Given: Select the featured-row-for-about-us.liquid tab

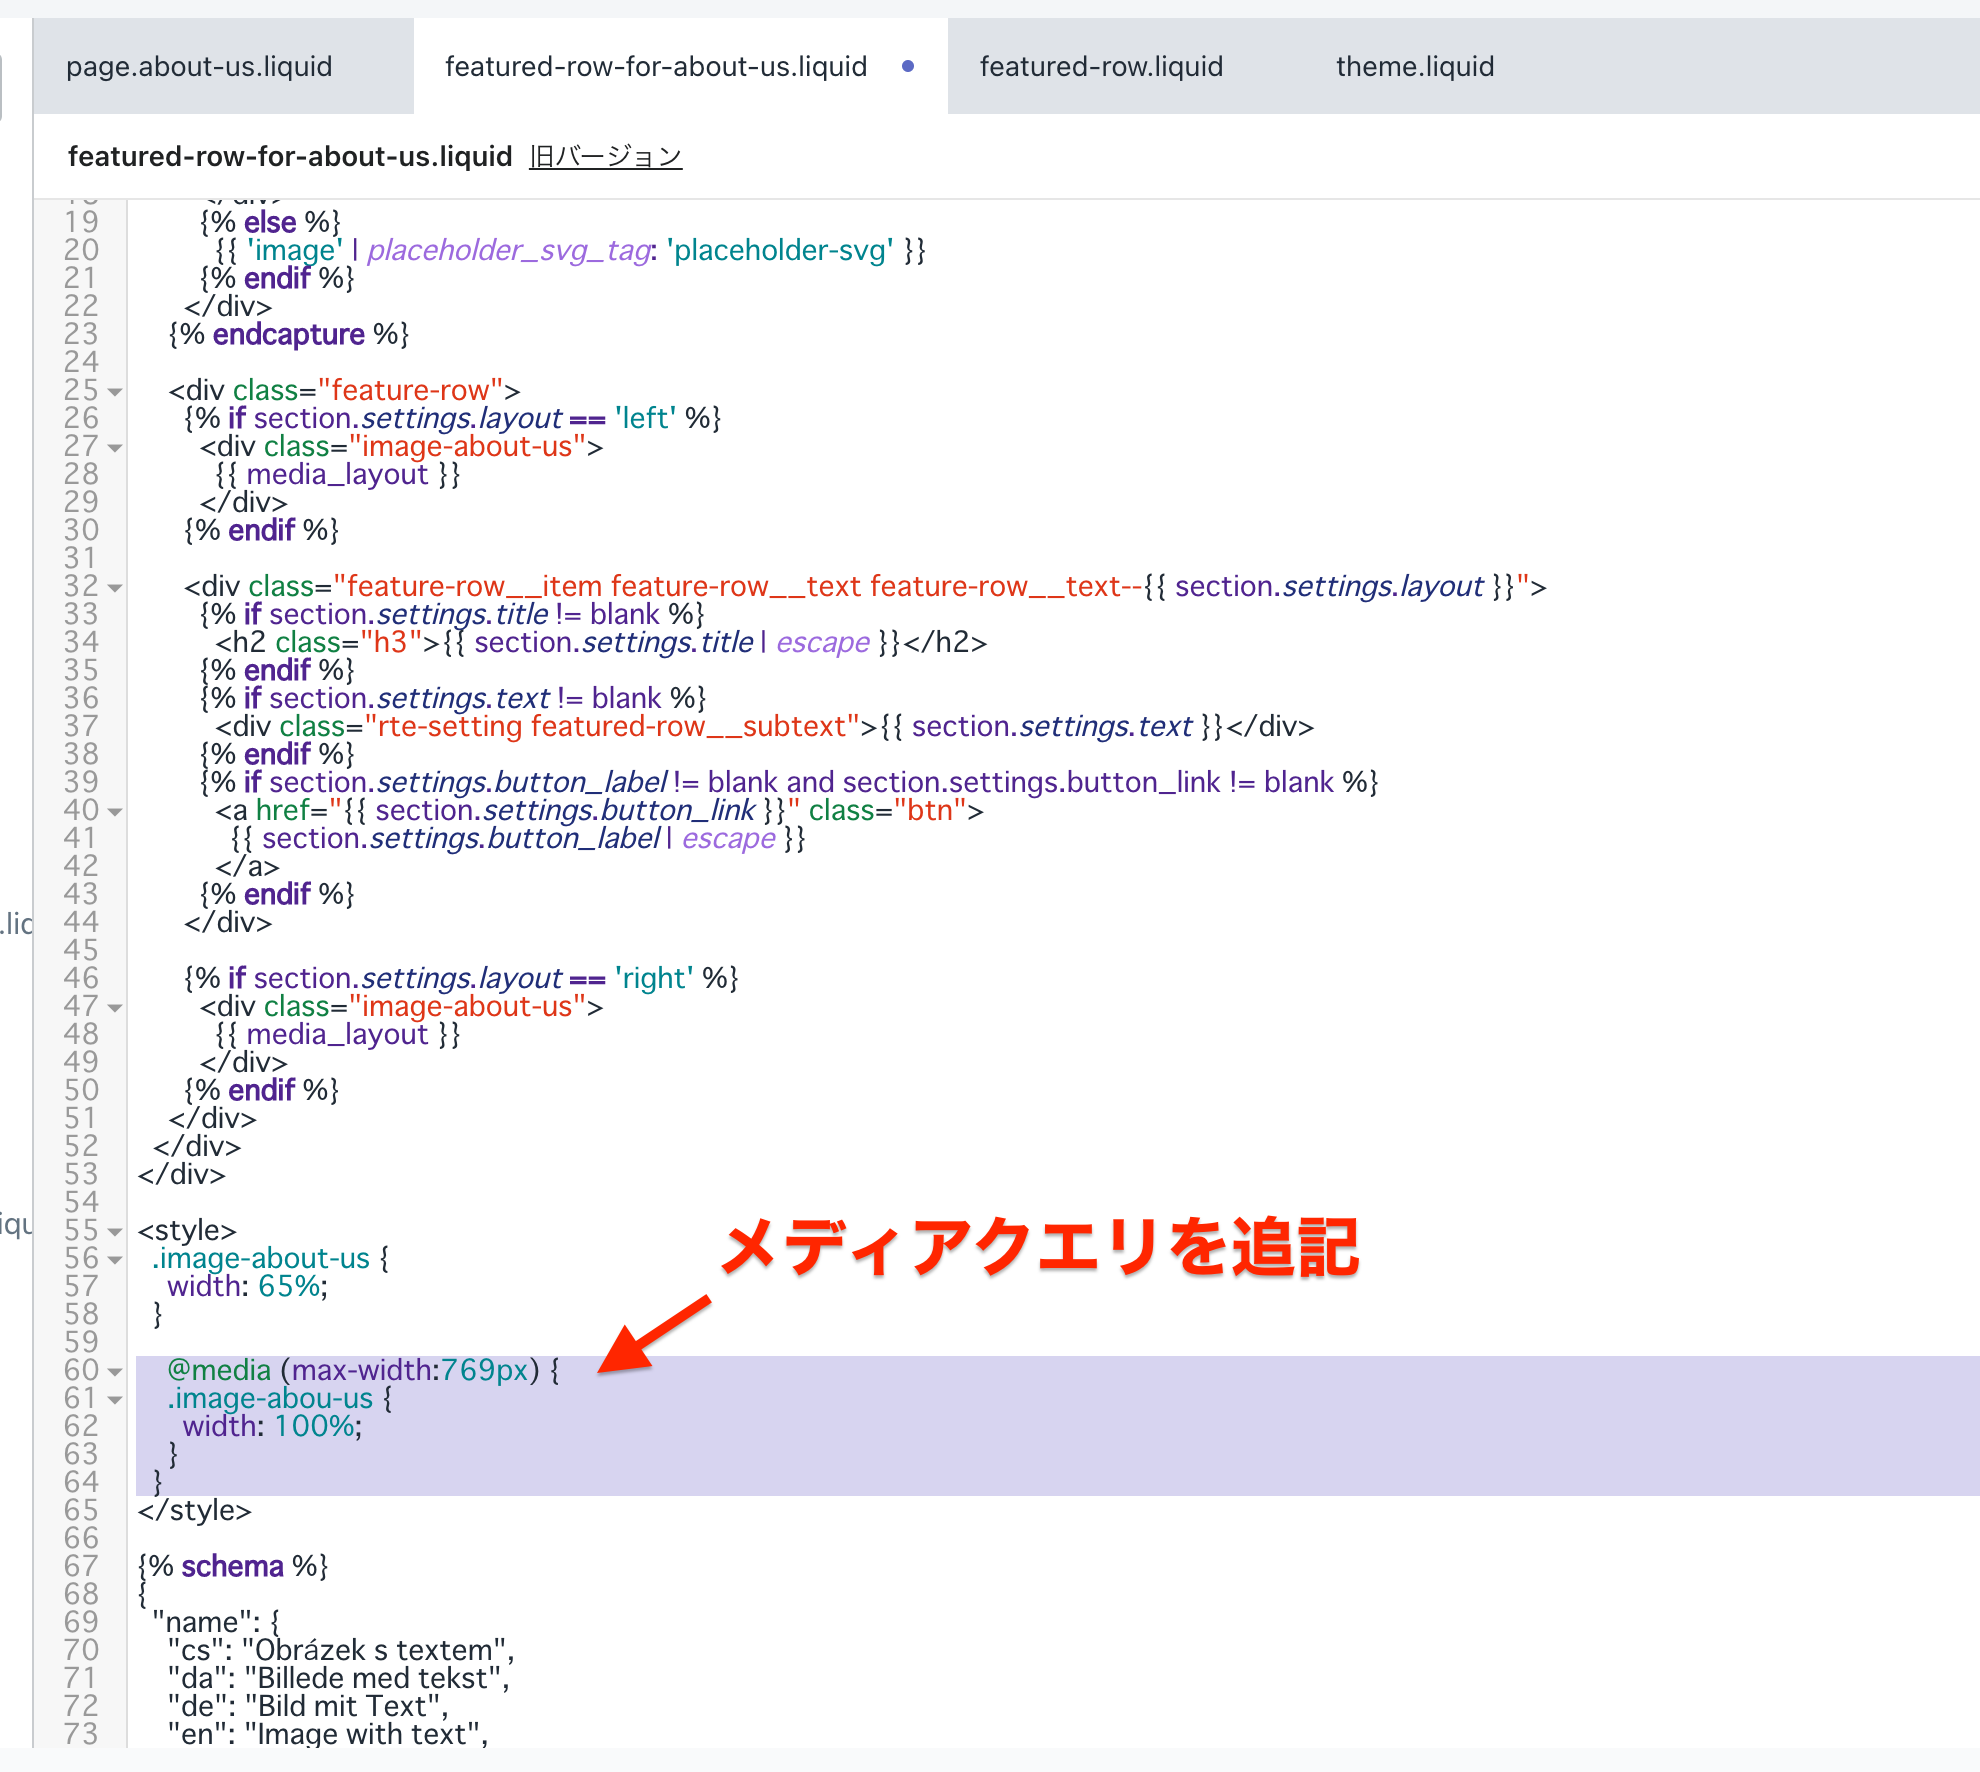Looking at the screenshot, I should point(655,67).
